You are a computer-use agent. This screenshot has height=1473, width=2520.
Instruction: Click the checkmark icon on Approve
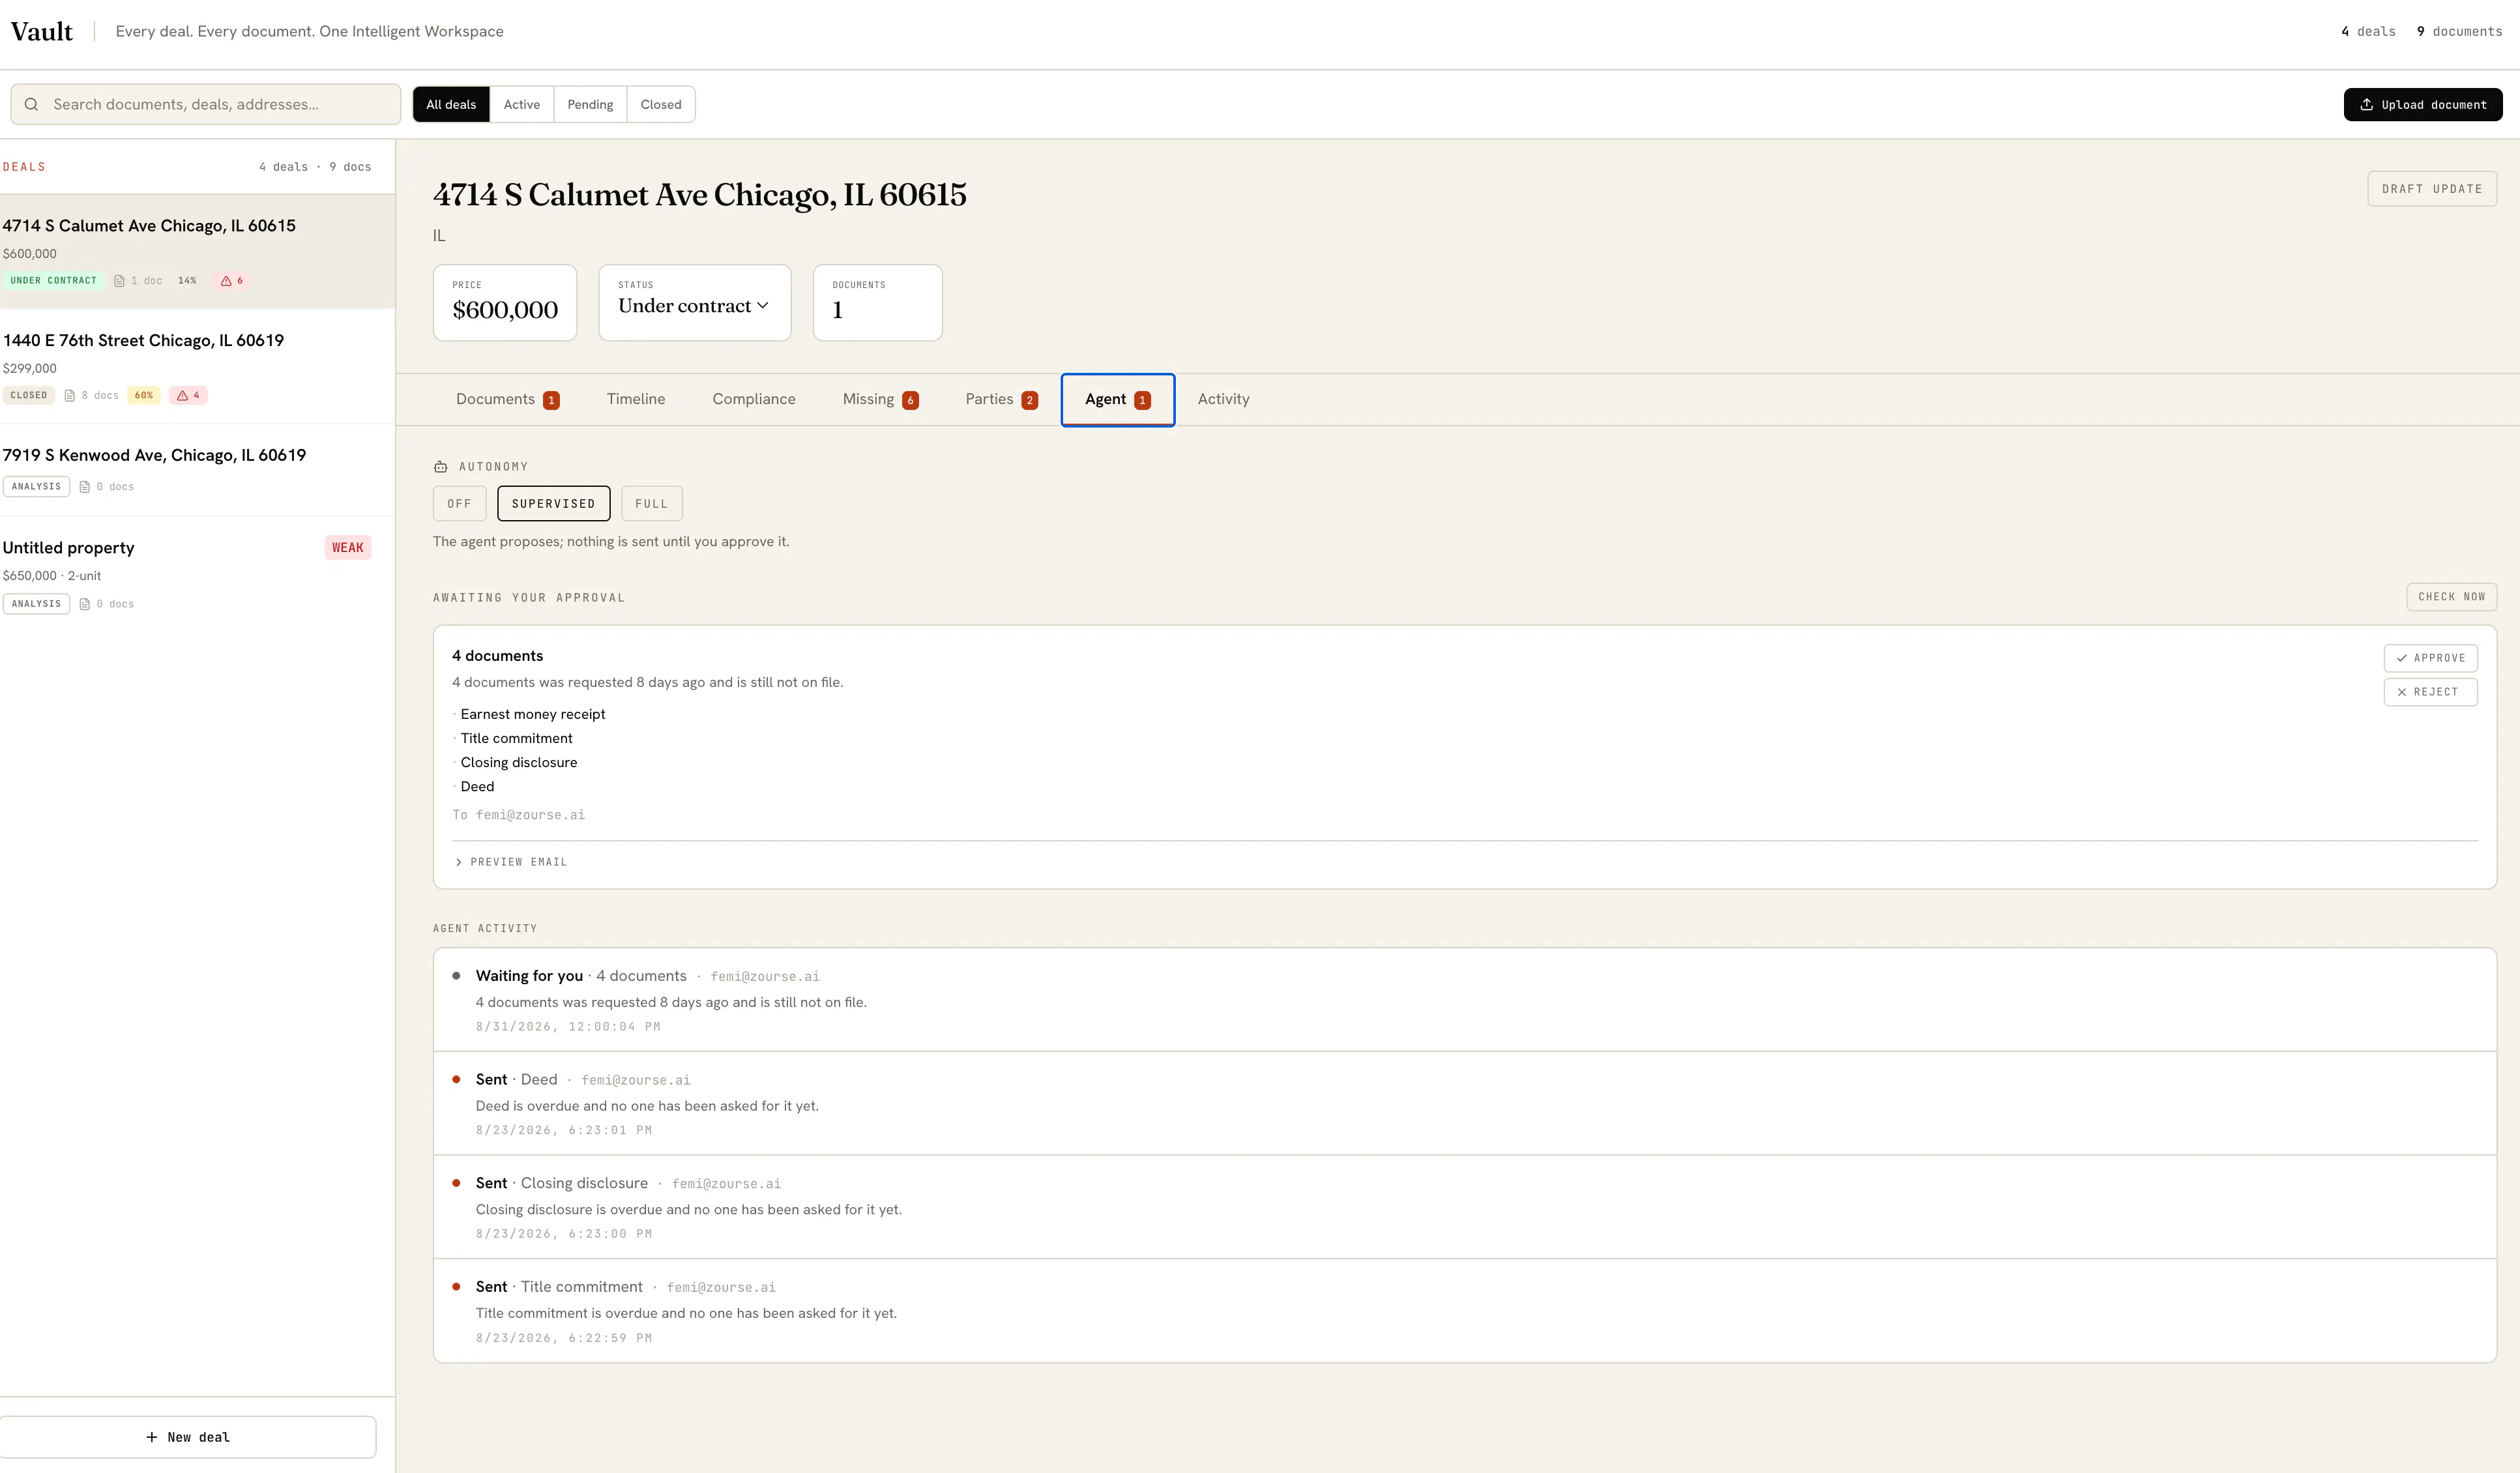[2401, 658]
